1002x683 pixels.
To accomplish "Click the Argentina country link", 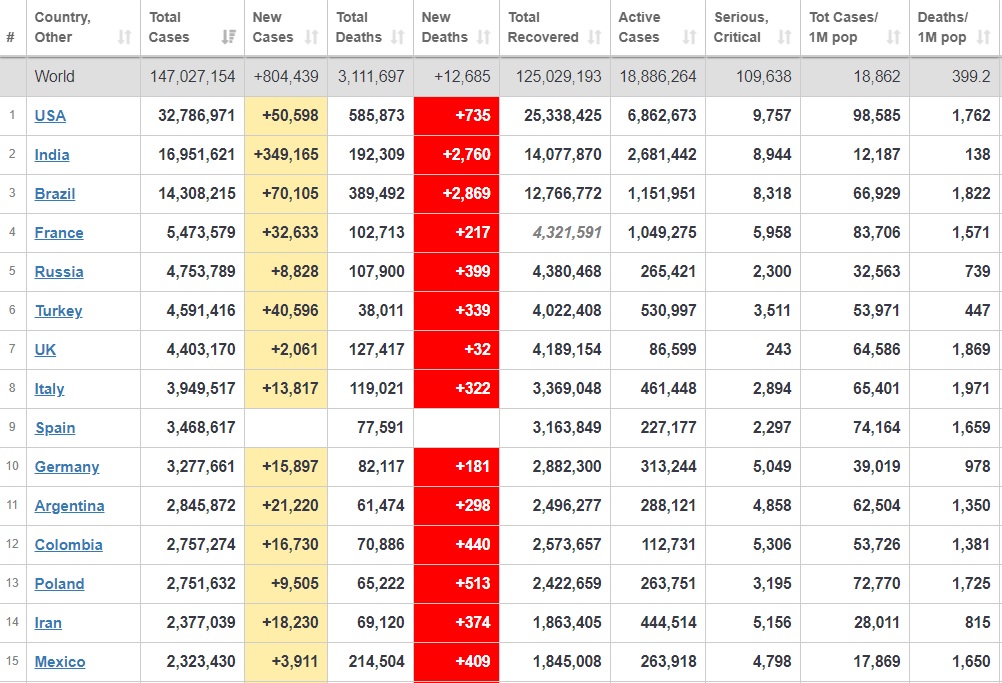I will point(69,506).
